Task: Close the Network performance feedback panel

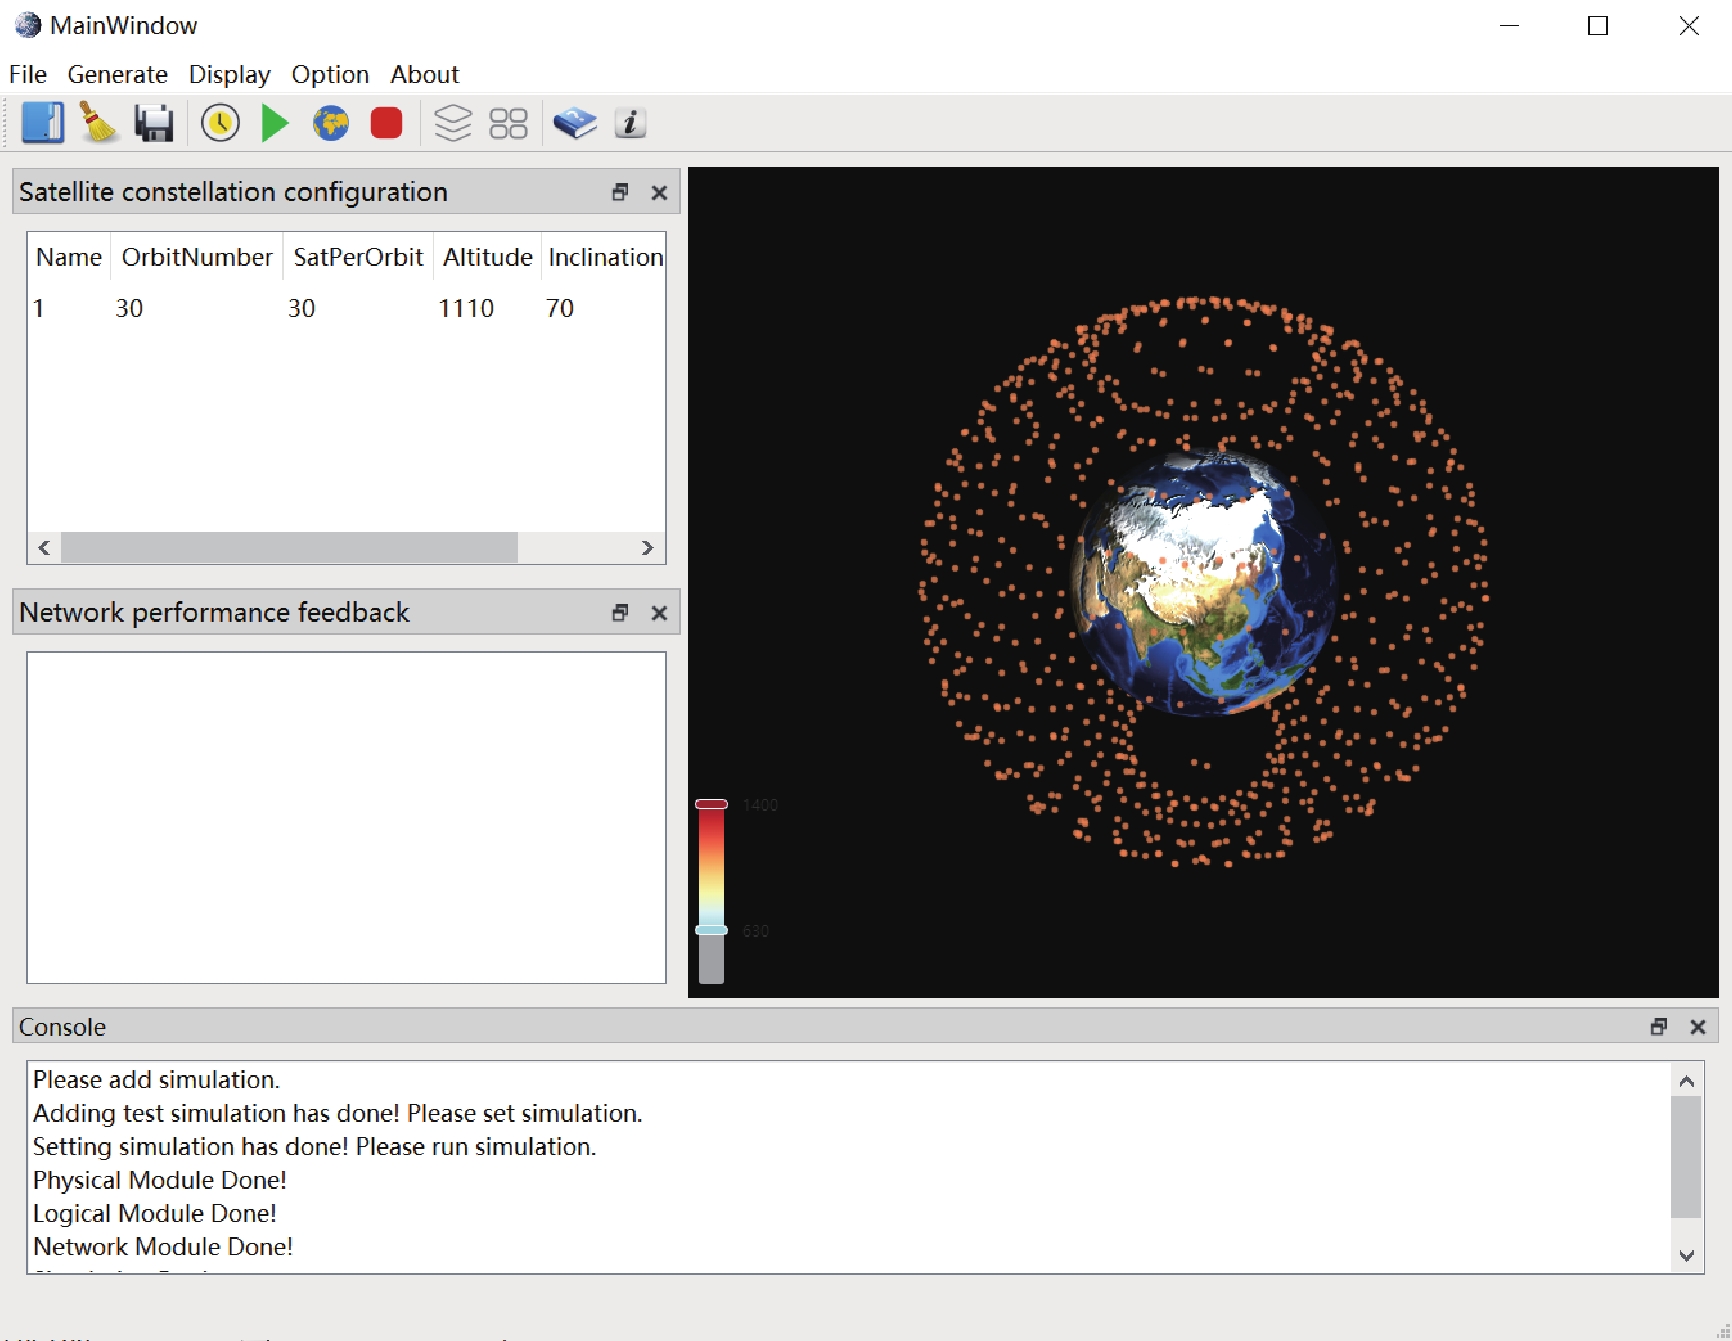Action: tap(659, 613)
